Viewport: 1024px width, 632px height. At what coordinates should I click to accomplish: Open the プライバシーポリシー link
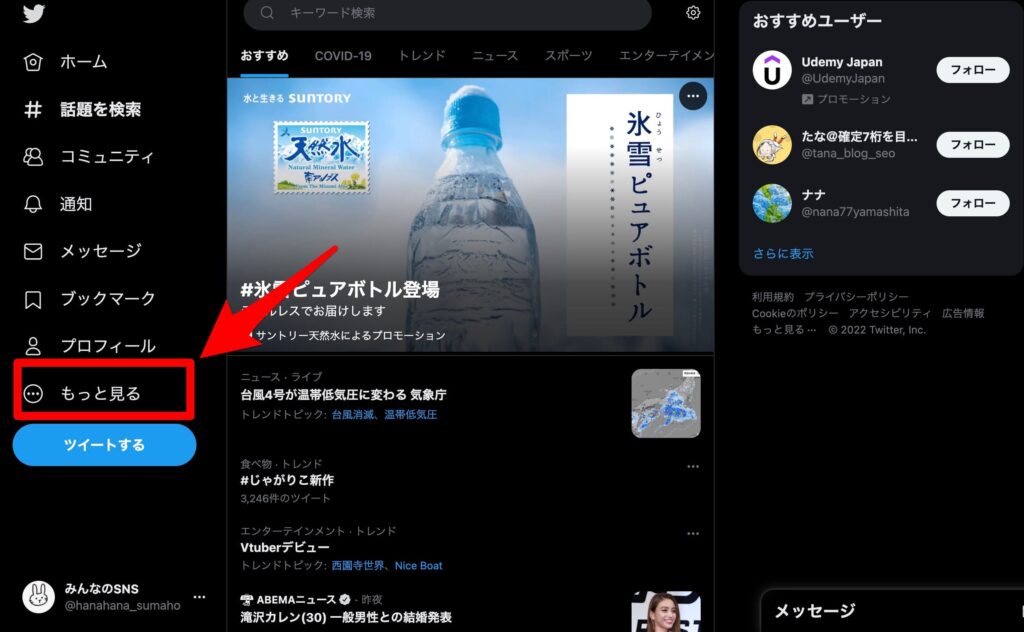pyautogui.click(x=856, y=297)
